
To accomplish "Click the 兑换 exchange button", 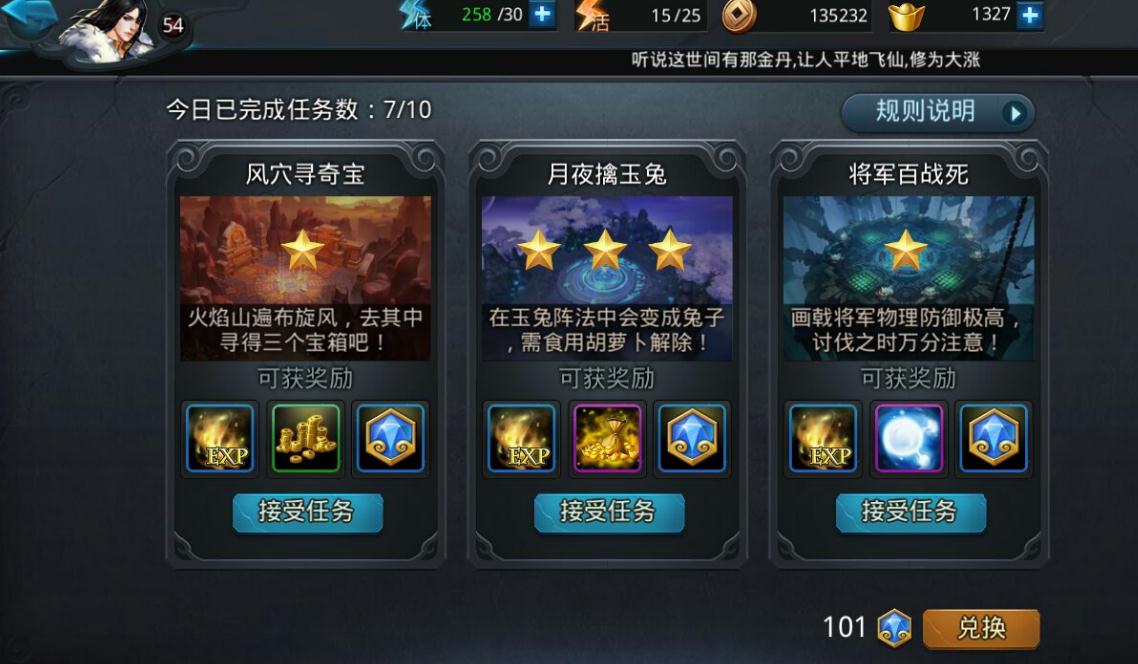I will [x=981, y=628].
